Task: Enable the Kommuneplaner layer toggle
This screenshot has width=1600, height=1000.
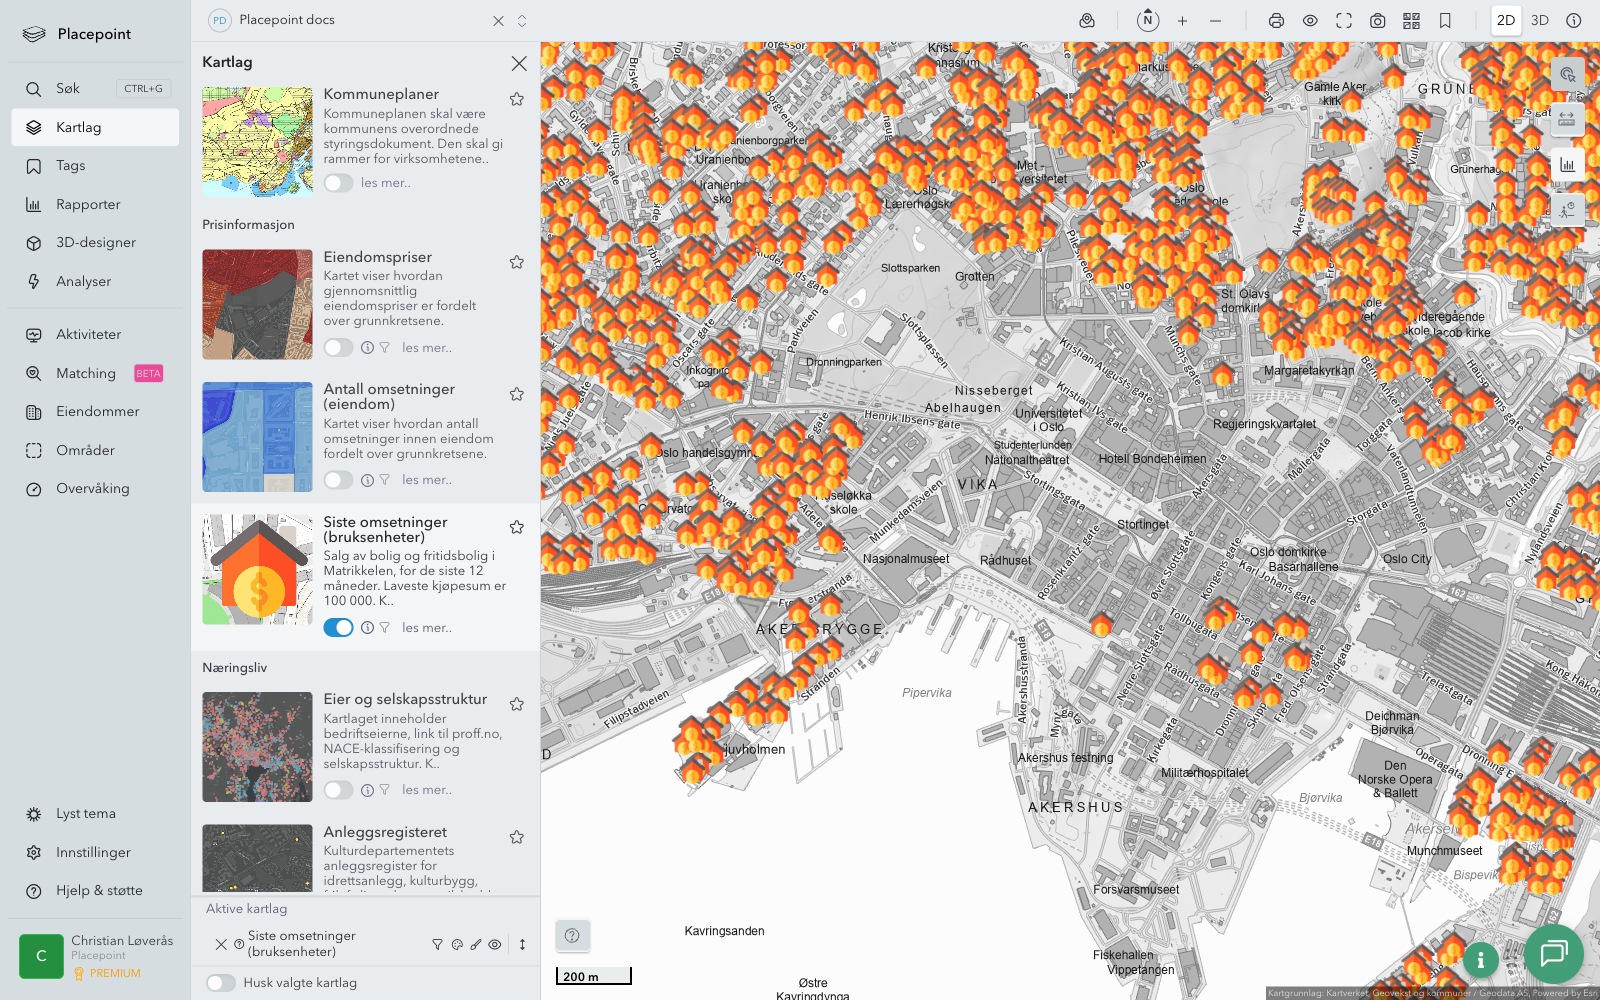Action: click(338, 183)
